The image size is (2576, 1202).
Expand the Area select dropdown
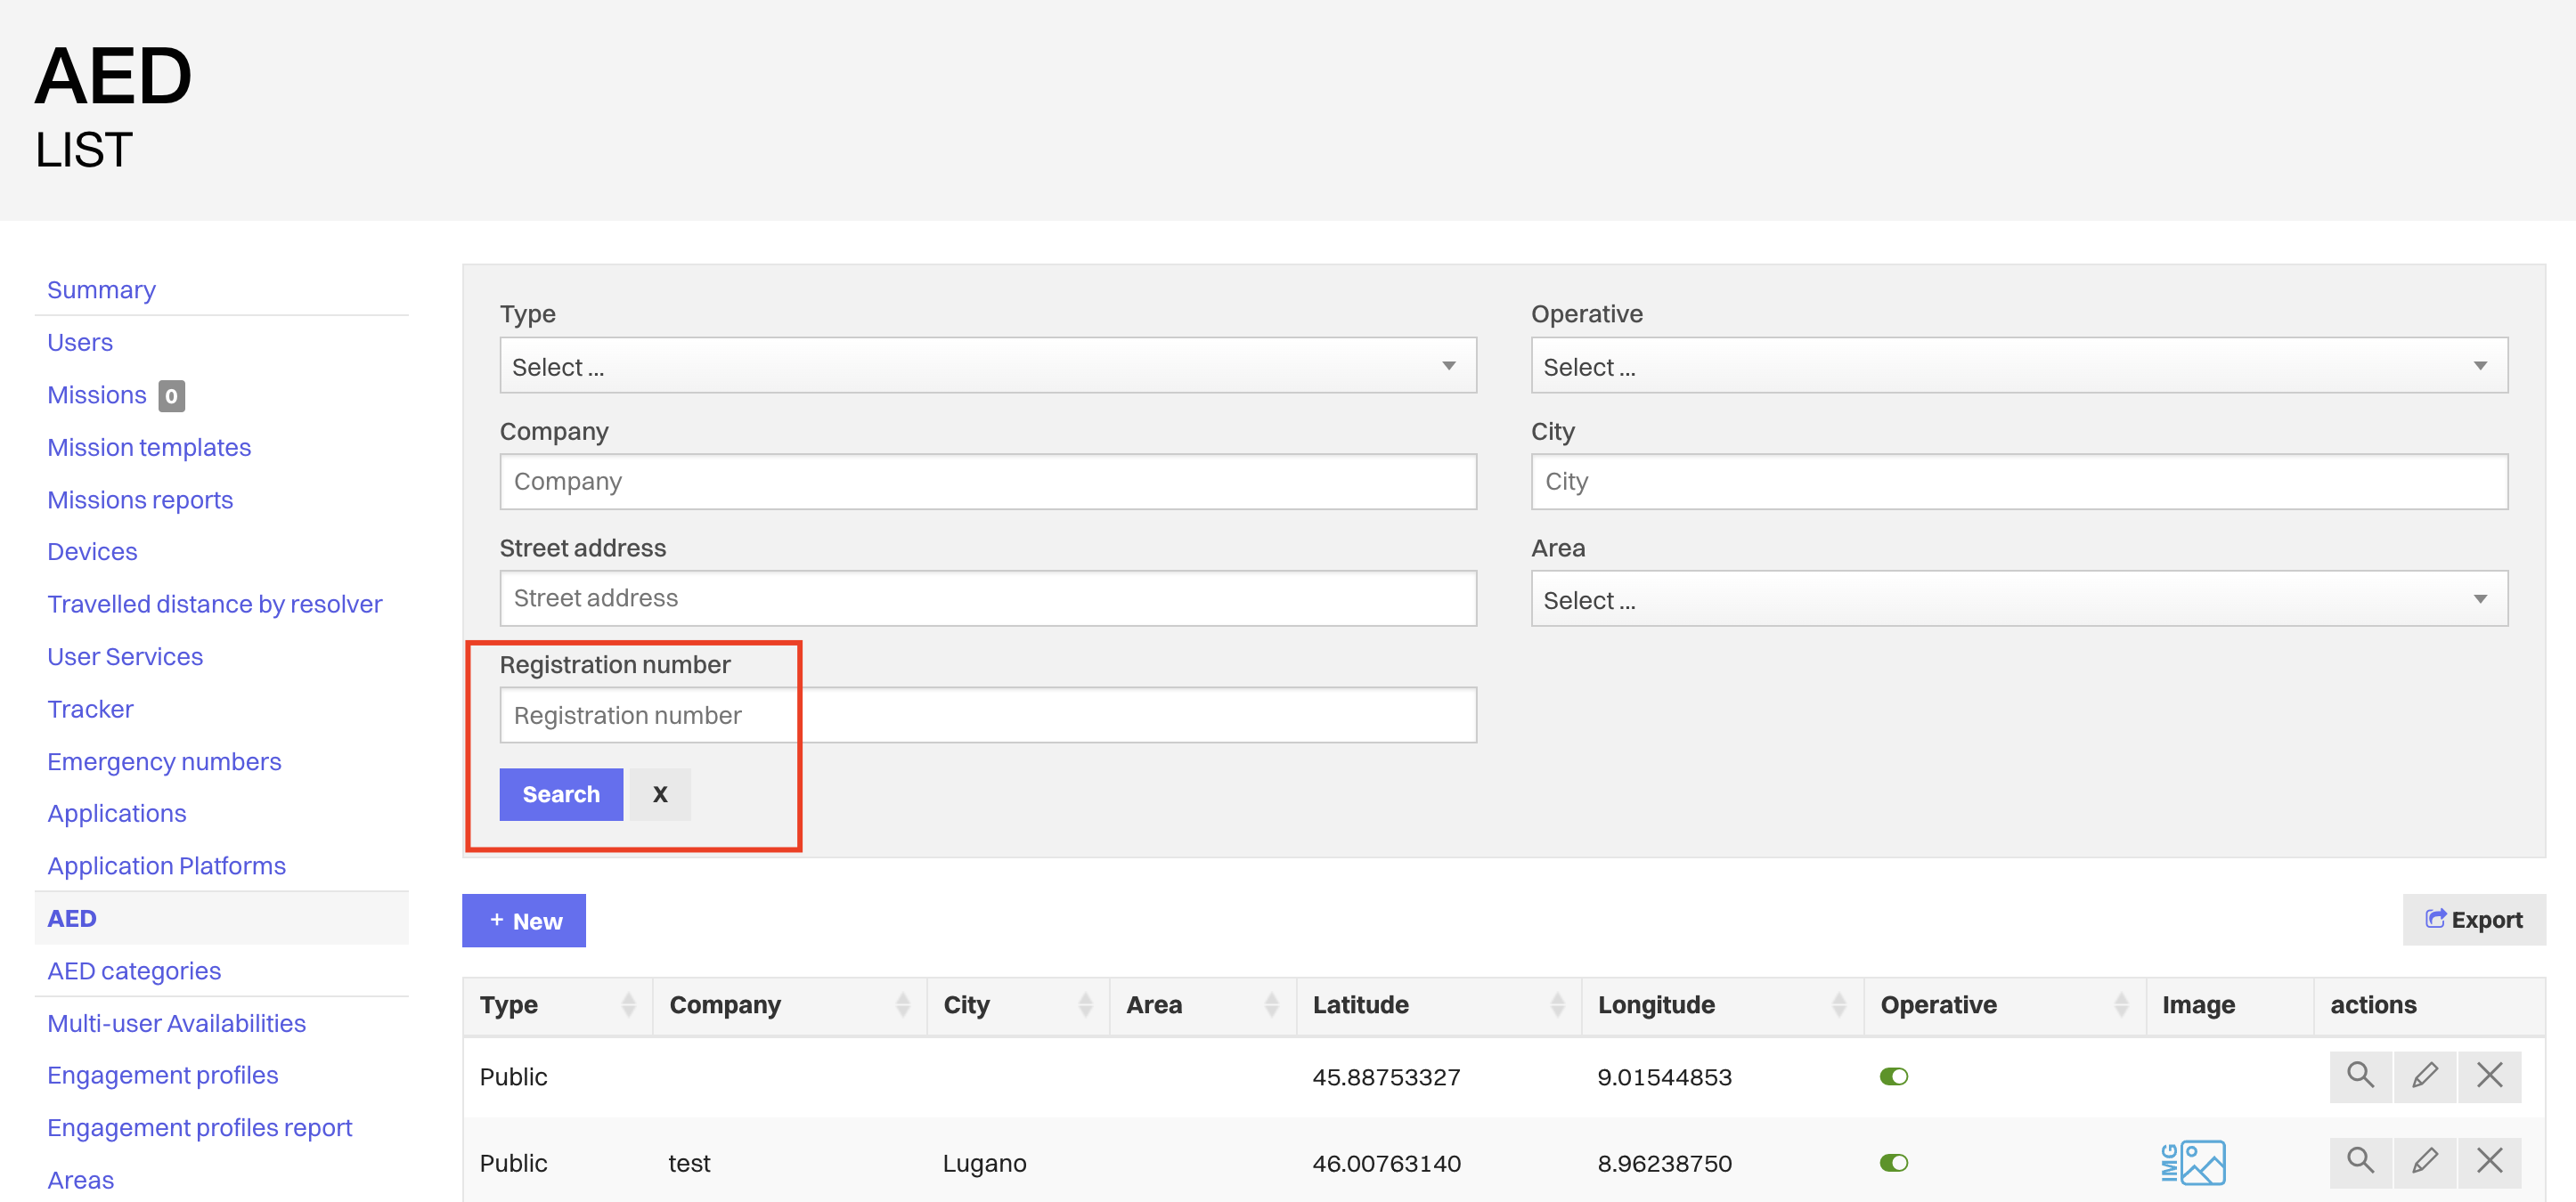[2018, 600]
